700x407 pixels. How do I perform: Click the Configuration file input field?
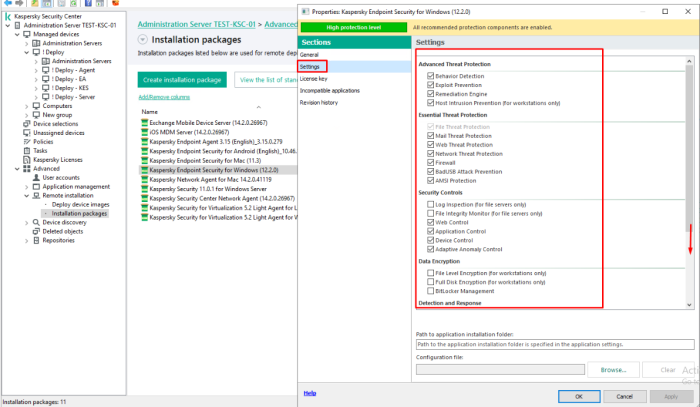coord(500,370)
